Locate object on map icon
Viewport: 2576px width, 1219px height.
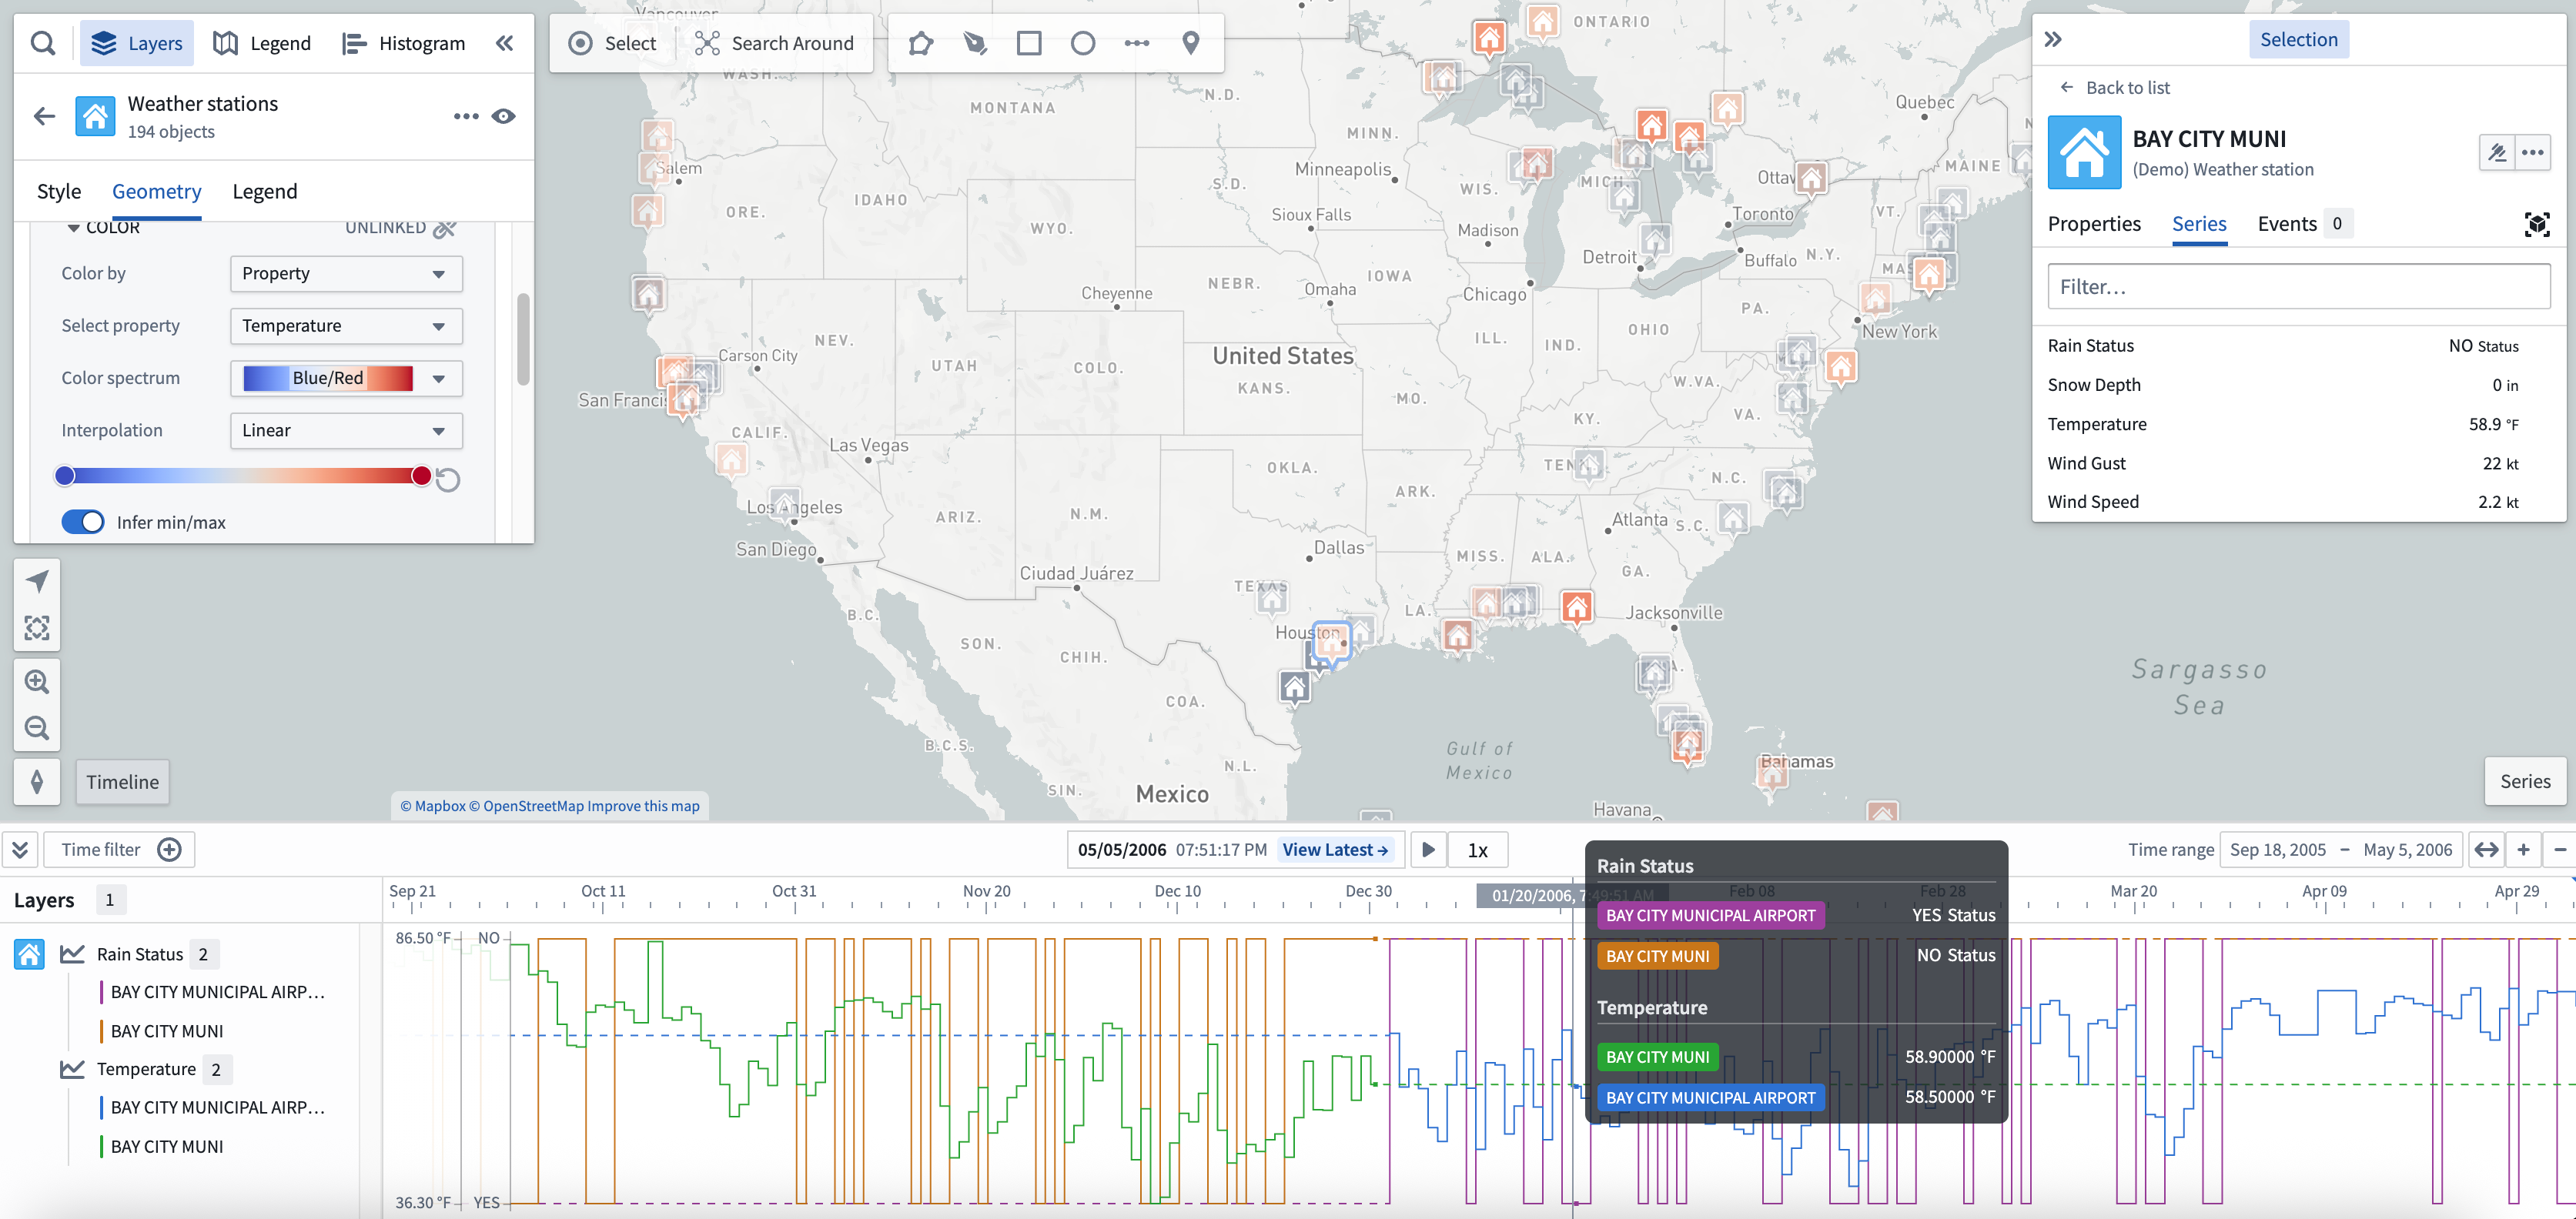[x=2537, y=224]
